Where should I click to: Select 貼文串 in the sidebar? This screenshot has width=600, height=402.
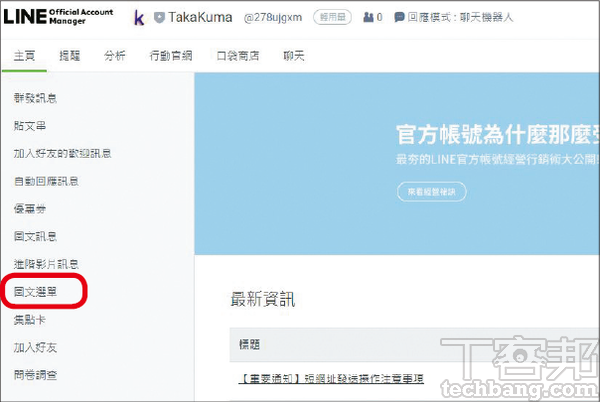point(30,126)
